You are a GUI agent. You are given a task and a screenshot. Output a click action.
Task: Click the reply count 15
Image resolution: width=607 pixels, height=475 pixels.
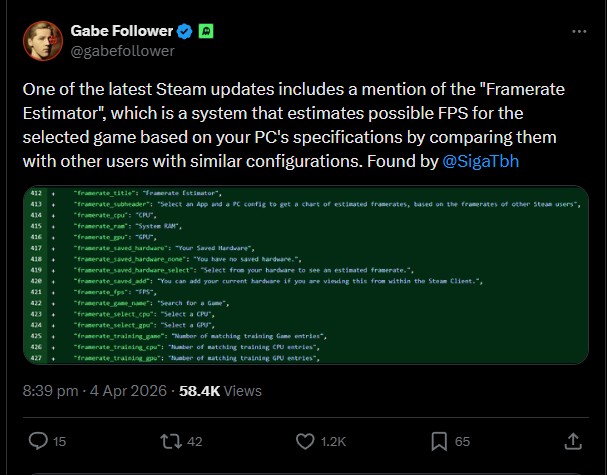[60, 441]
